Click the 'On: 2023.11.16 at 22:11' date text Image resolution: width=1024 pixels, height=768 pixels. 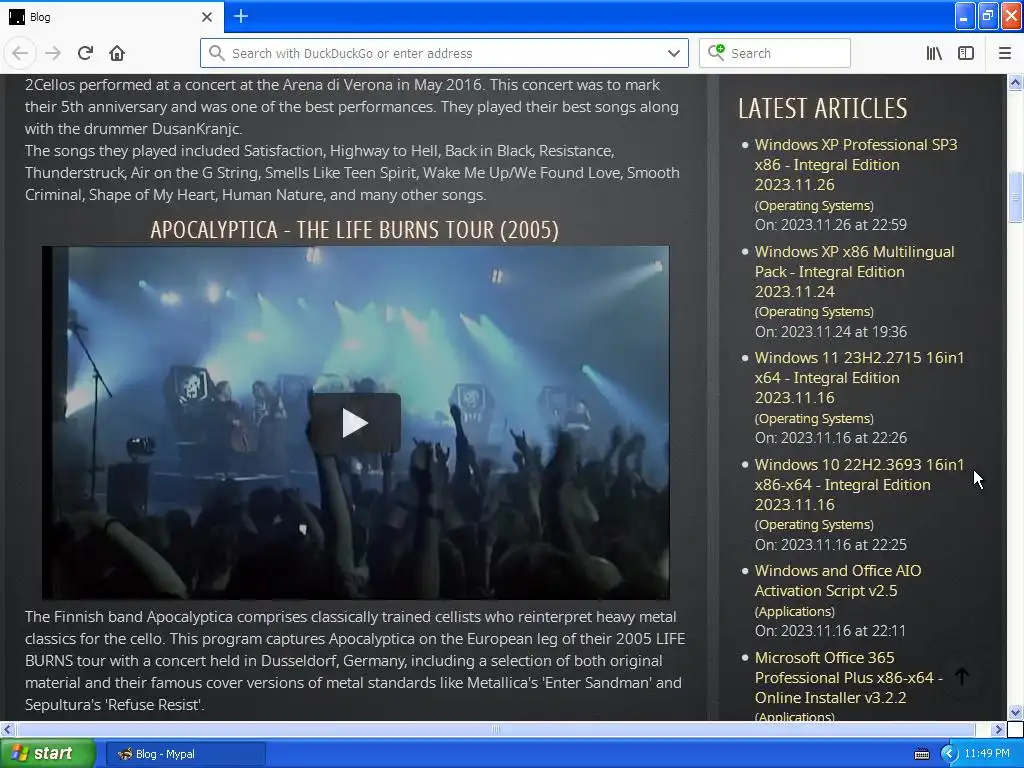[830, 631]
